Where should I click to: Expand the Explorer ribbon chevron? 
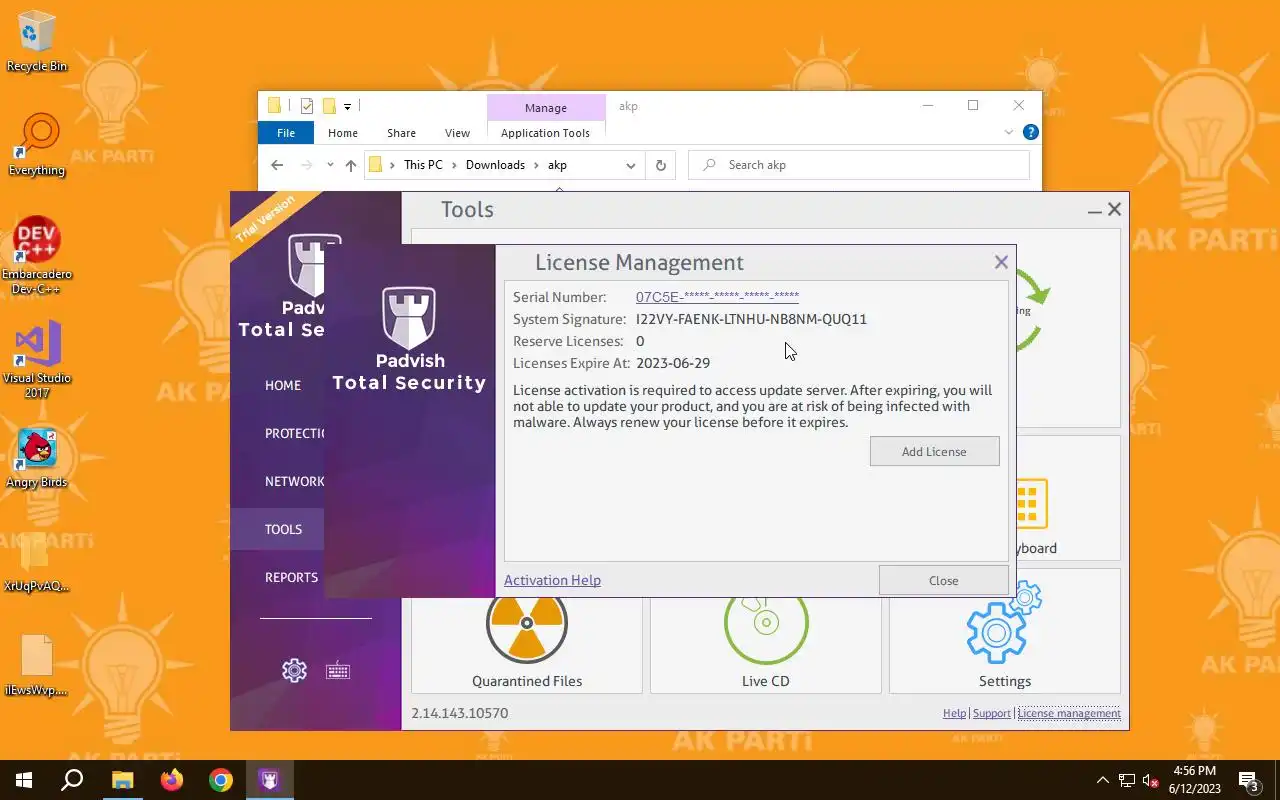pos(1009,132)
